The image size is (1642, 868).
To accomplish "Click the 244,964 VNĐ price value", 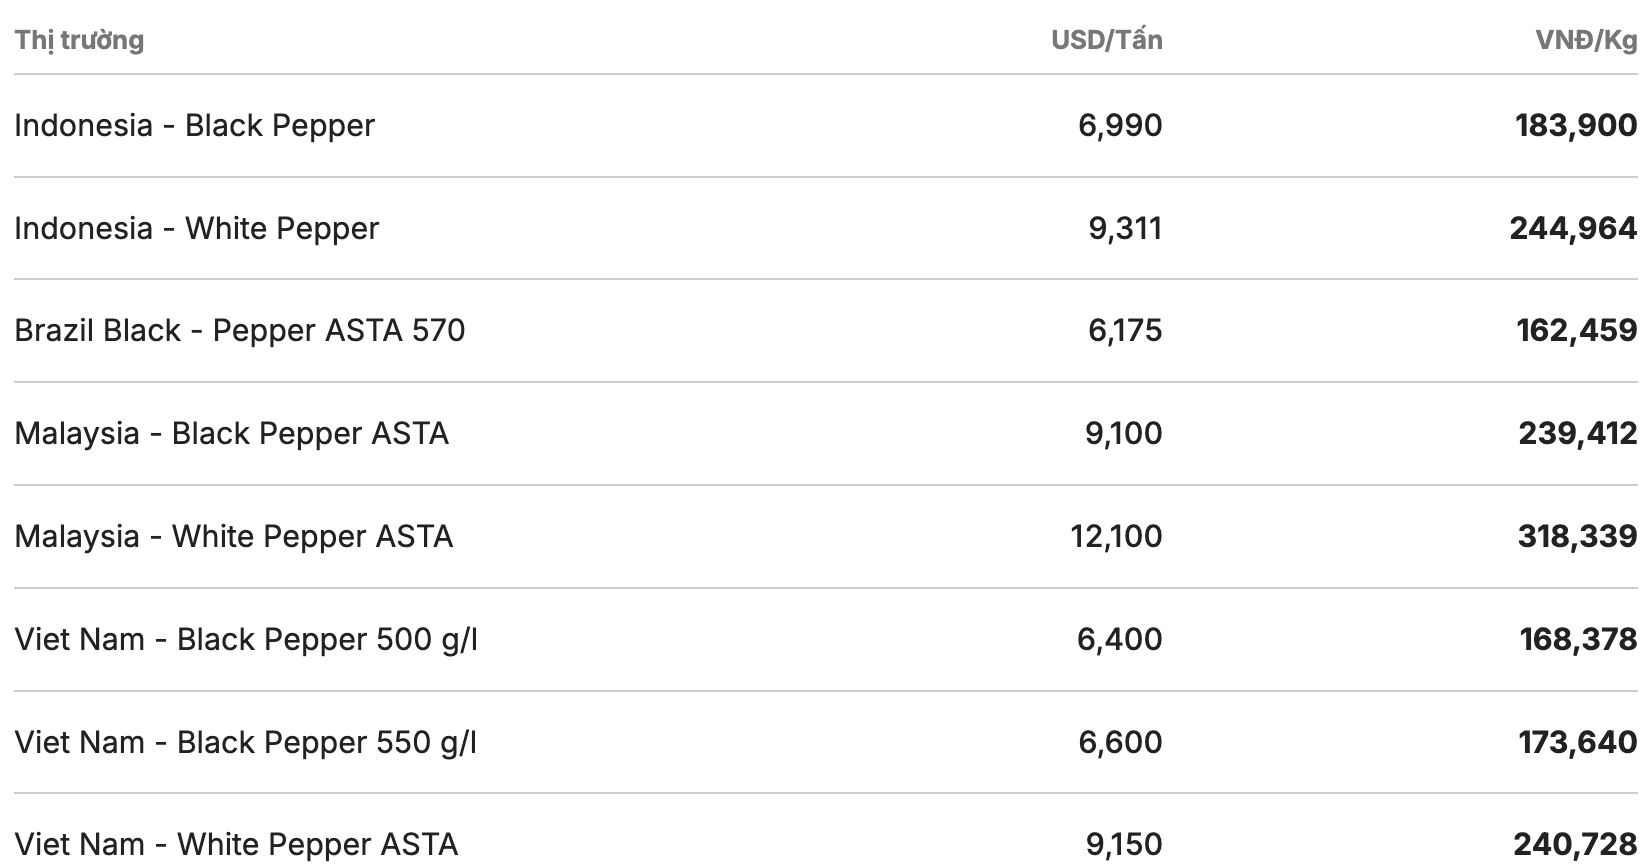I will coord(1573,229).
